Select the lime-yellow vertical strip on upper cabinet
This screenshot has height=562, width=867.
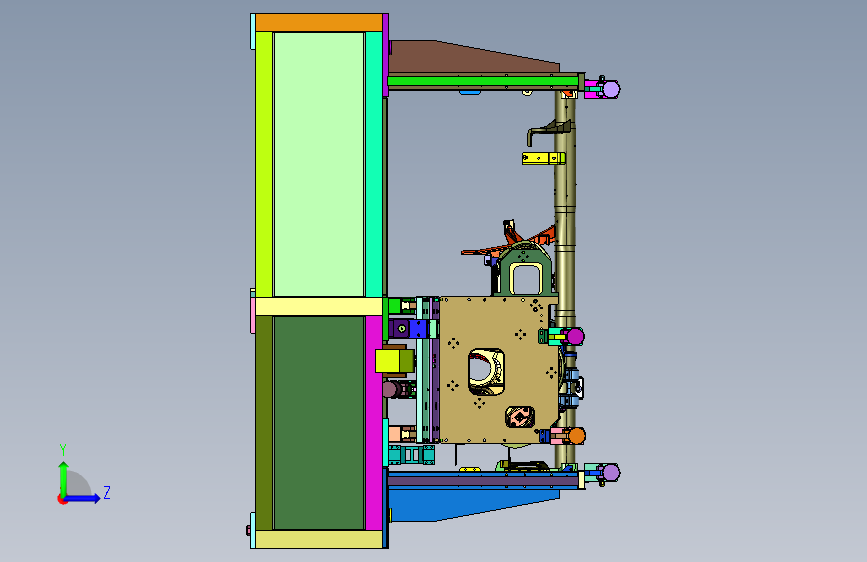pyautogui.click(x=264, y=164)
